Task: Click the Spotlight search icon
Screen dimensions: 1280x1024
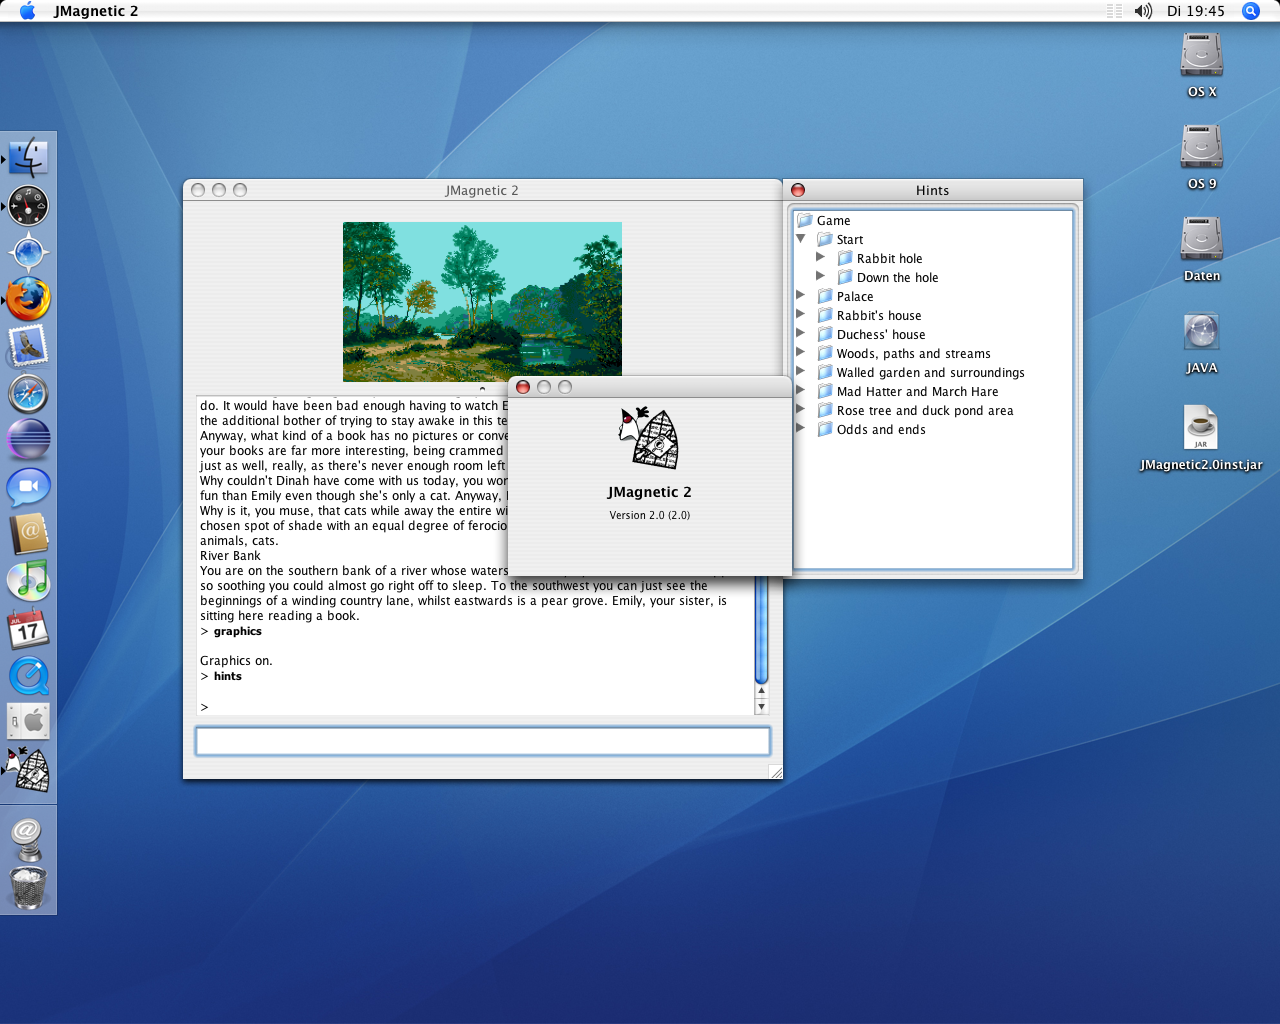Action: 1250,11
